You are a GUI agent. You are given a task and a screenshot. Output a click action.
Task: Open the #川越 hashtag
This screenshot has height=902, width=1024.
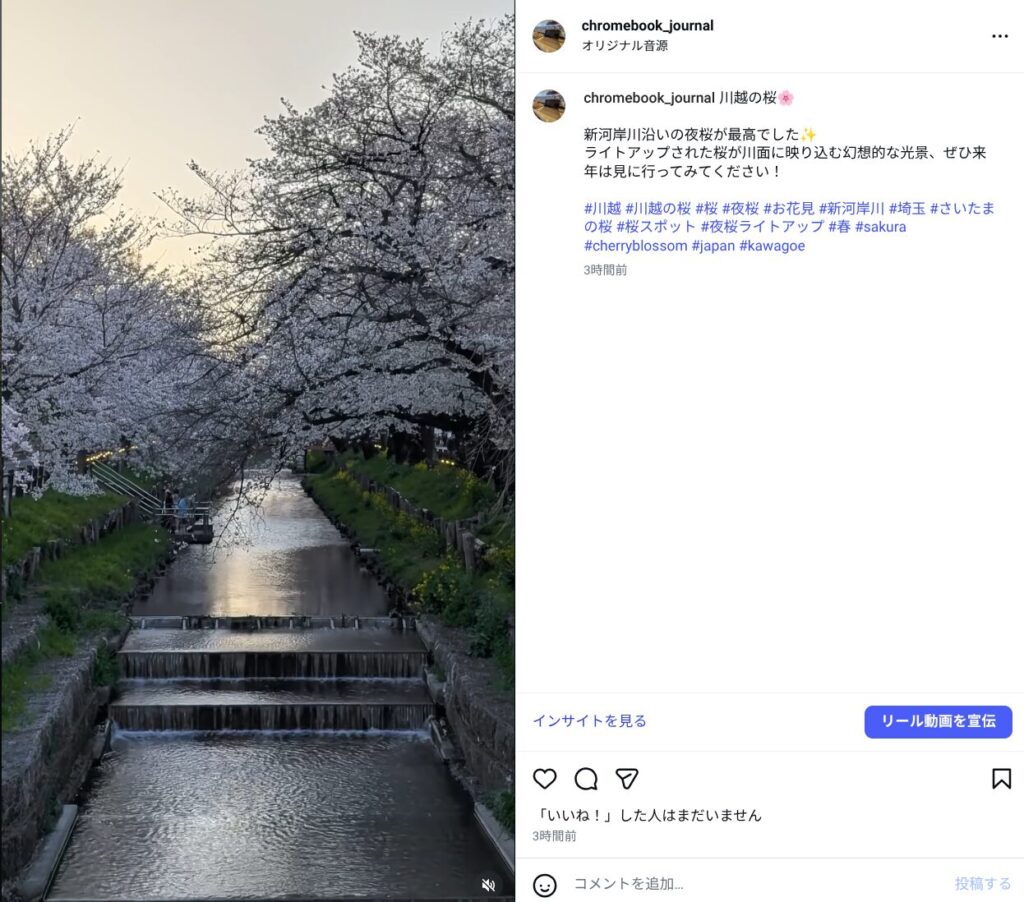(602, 208)
